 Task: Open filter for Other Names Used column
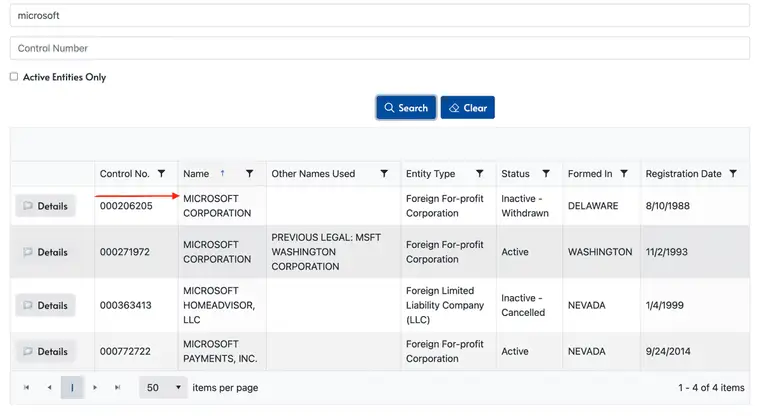click(384, 174)
